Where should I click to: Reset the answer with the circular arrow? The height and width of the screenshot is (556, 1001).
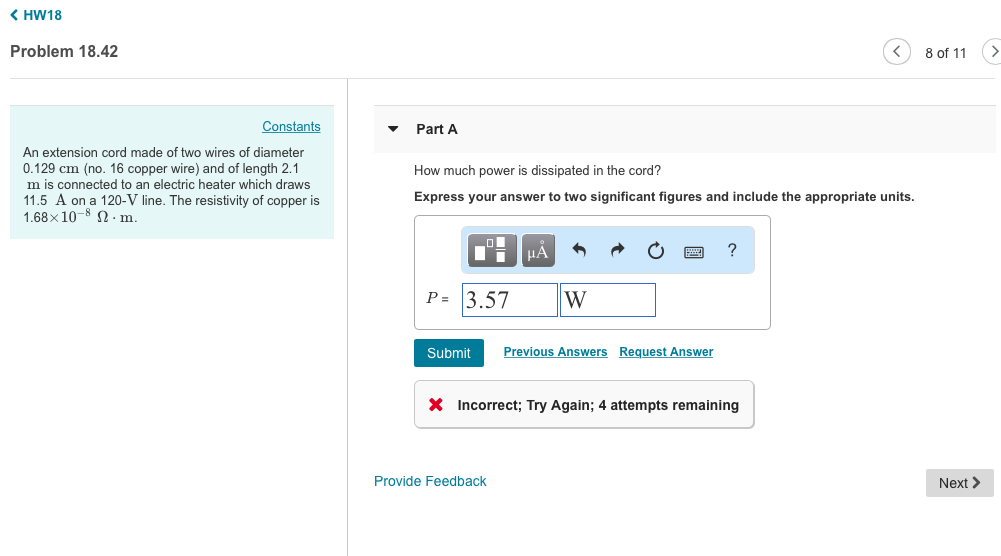tap(655, 251)
